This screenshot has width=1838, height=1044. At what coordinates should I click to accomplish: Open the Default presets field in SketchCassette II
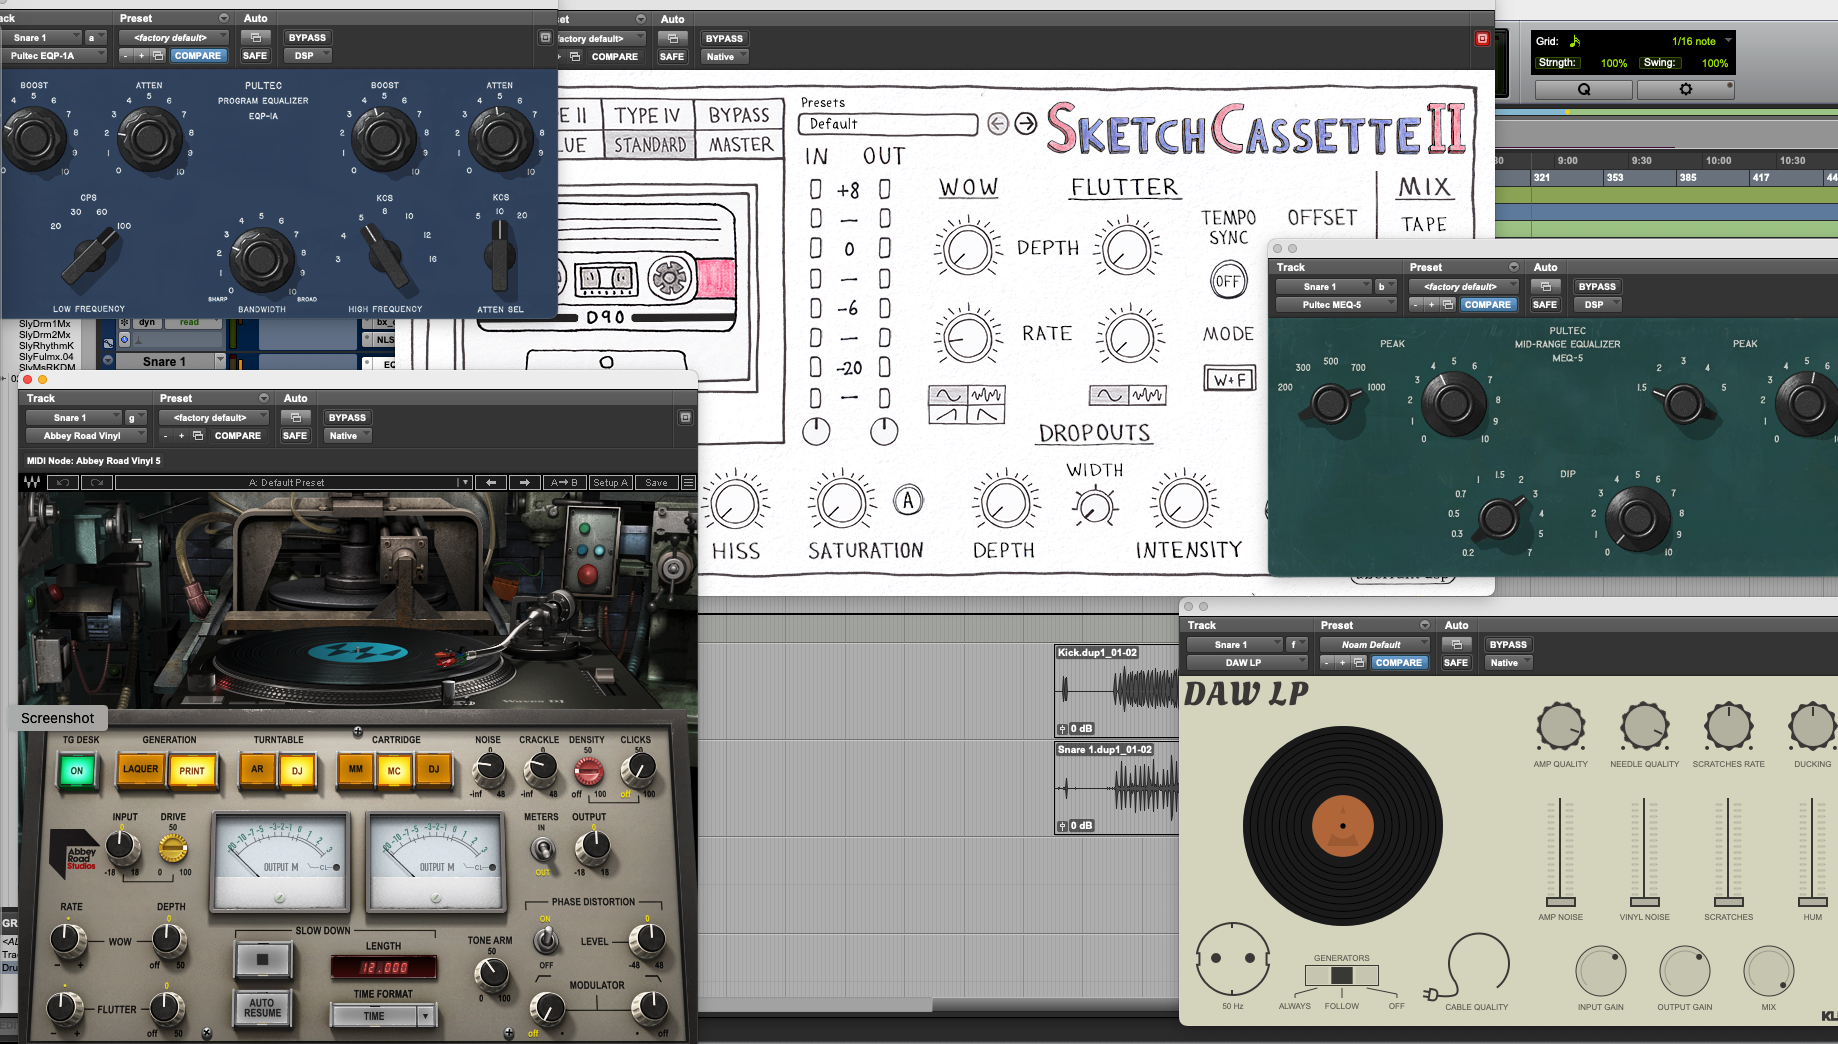point(888,124)
